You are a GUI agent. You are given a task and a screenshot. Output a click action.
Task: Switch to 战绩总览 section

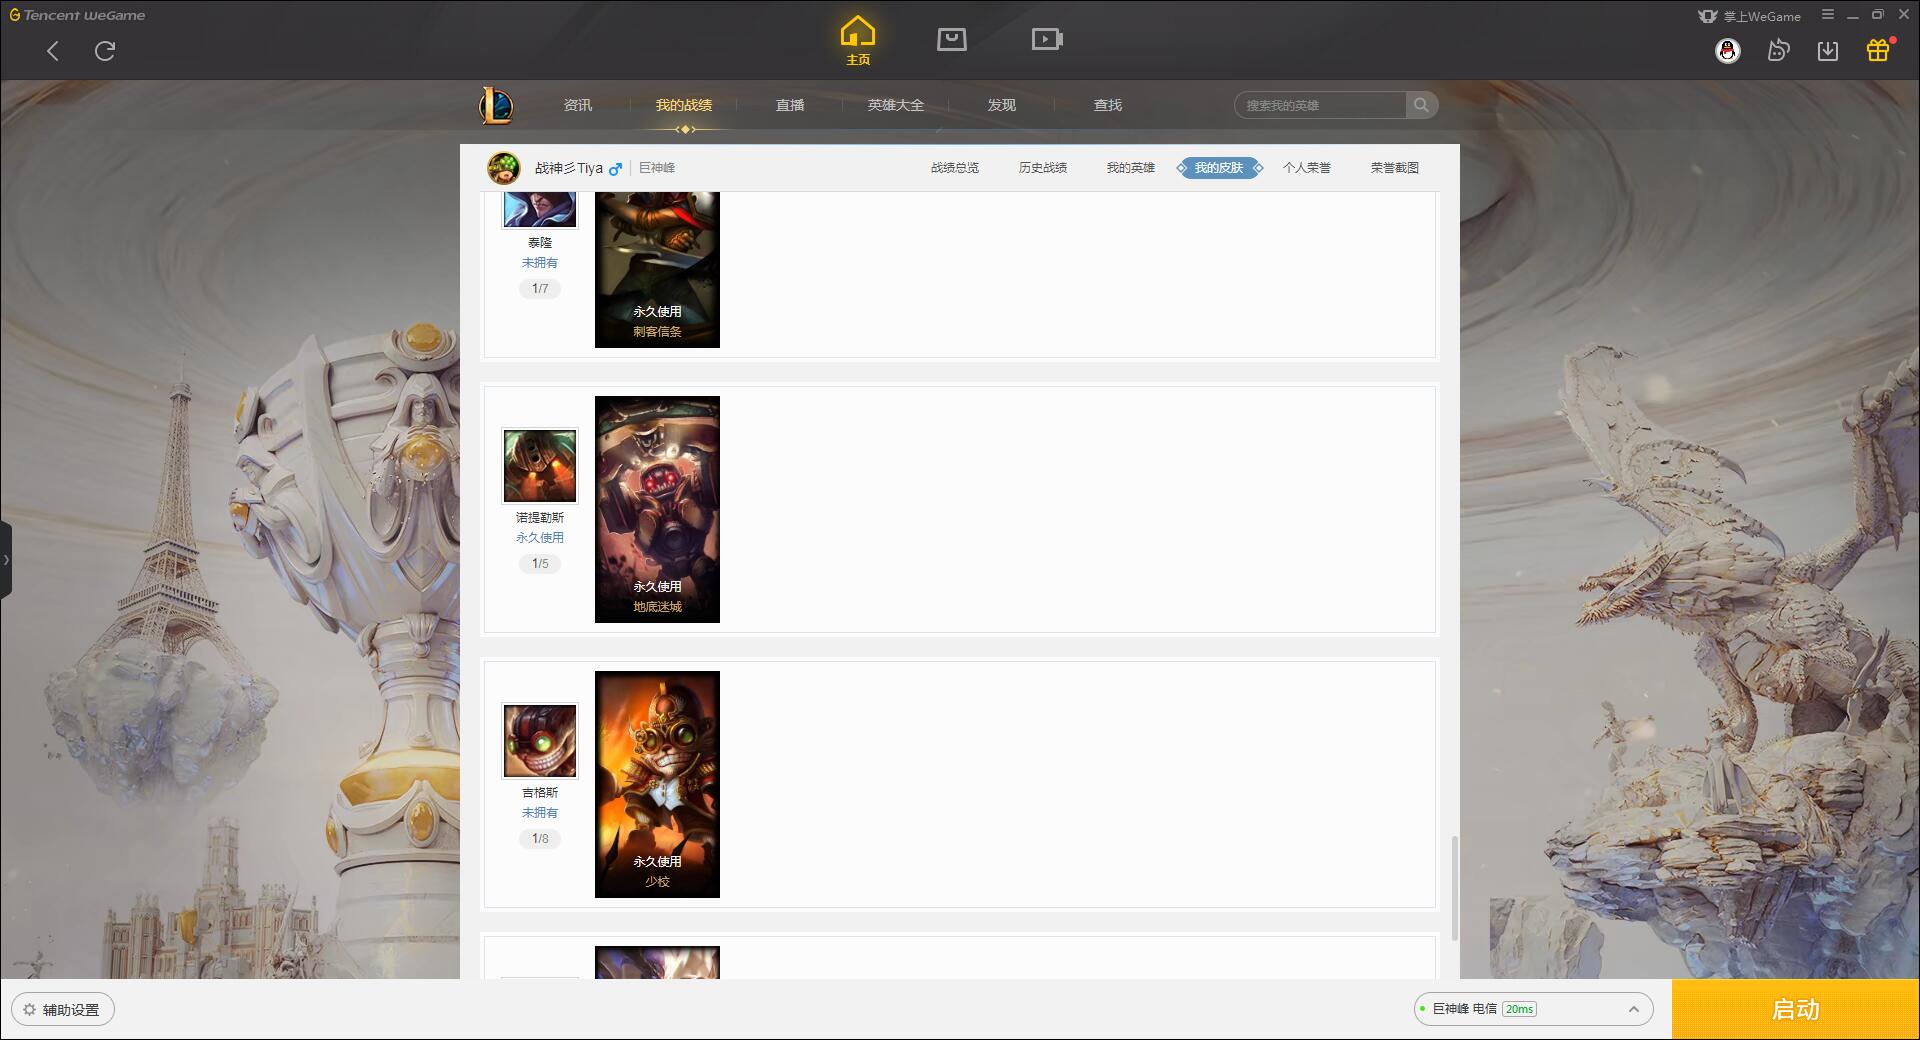[x=955, y=168]
